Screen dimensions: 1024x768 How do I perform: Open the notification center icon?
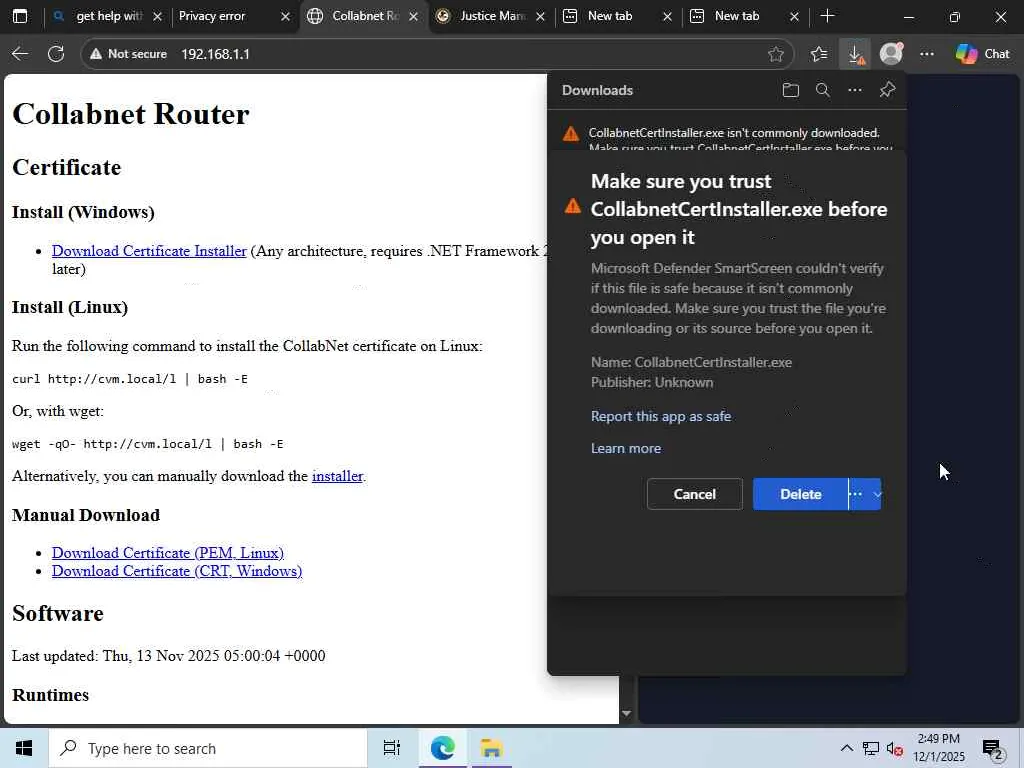point(993,749)
